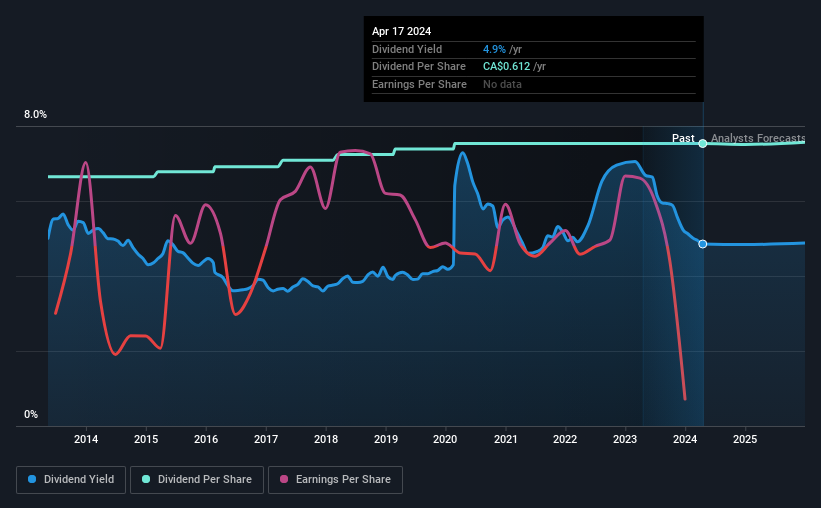Select the teal dividend per share data point marker

(703, 143)
